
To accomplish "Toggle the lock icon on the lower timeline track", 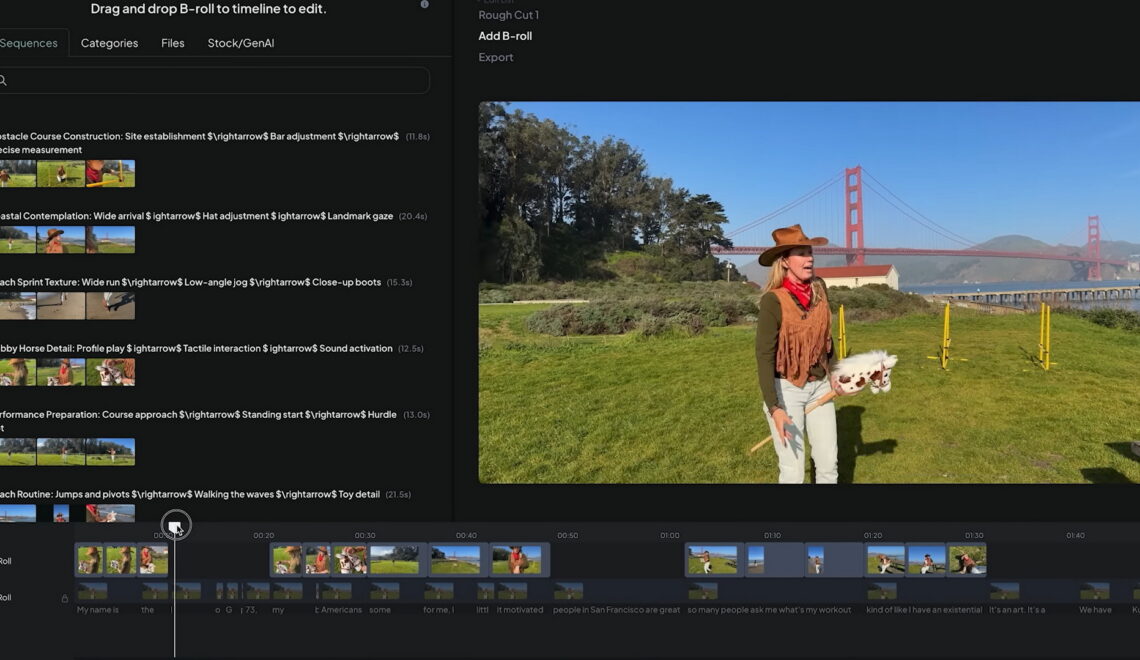I will pos(65,599).
